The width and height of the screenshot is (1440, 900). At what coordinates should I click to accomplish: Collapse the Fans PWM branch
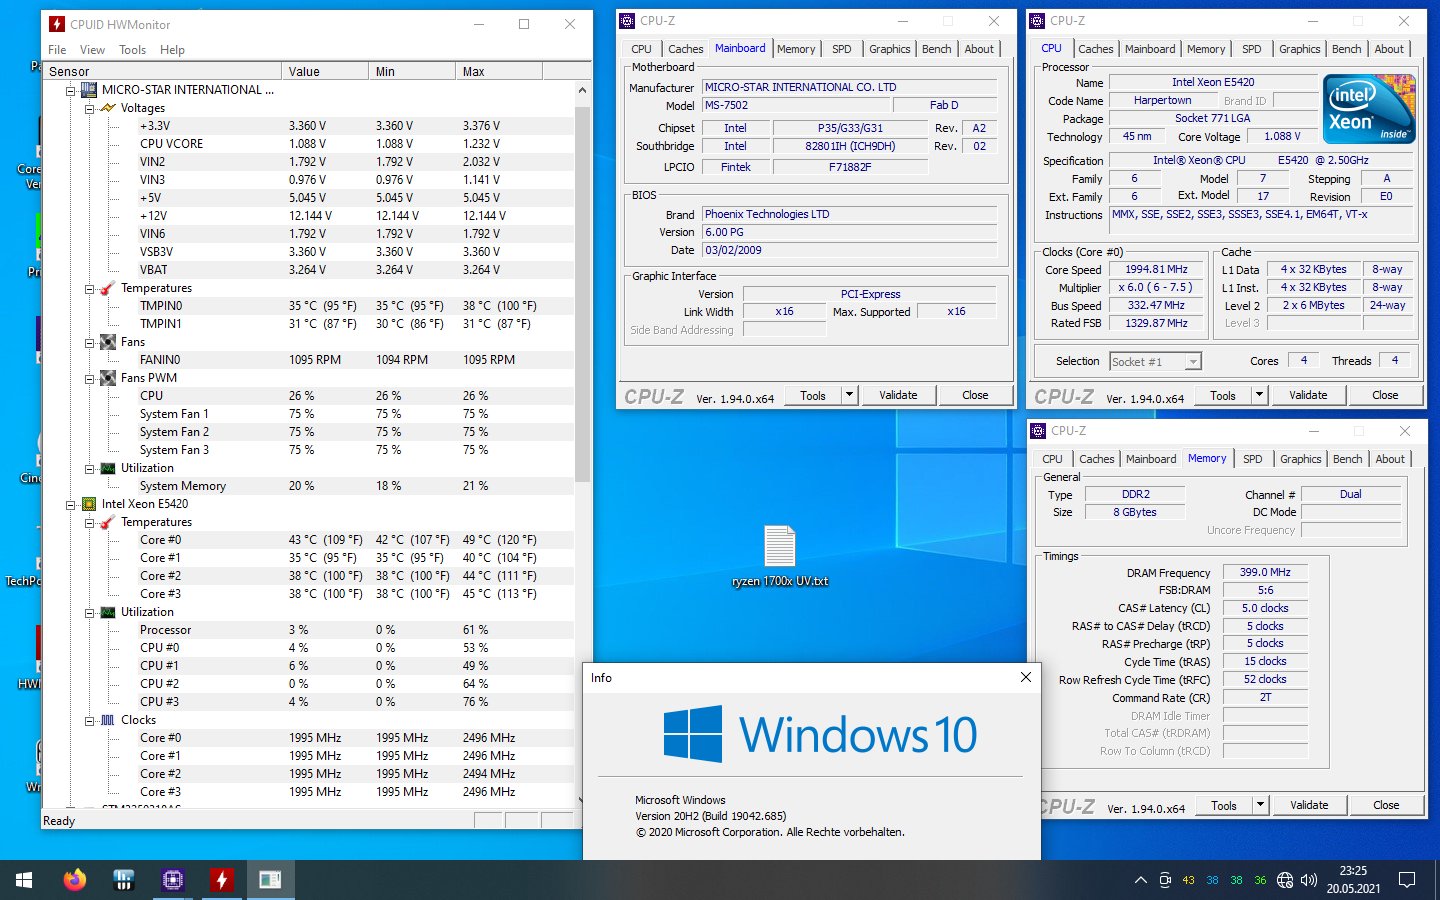(89, 378)
